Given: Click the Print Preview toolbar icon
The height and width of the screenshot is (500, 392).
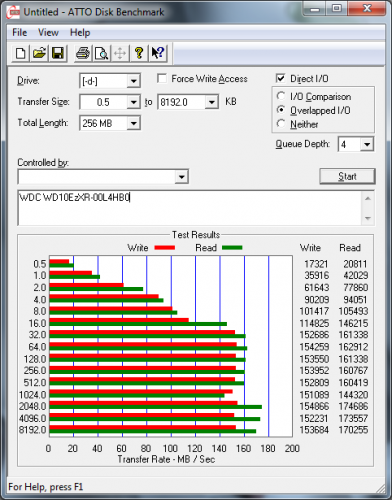Looking at the screenshot, I should pos(101,53).
